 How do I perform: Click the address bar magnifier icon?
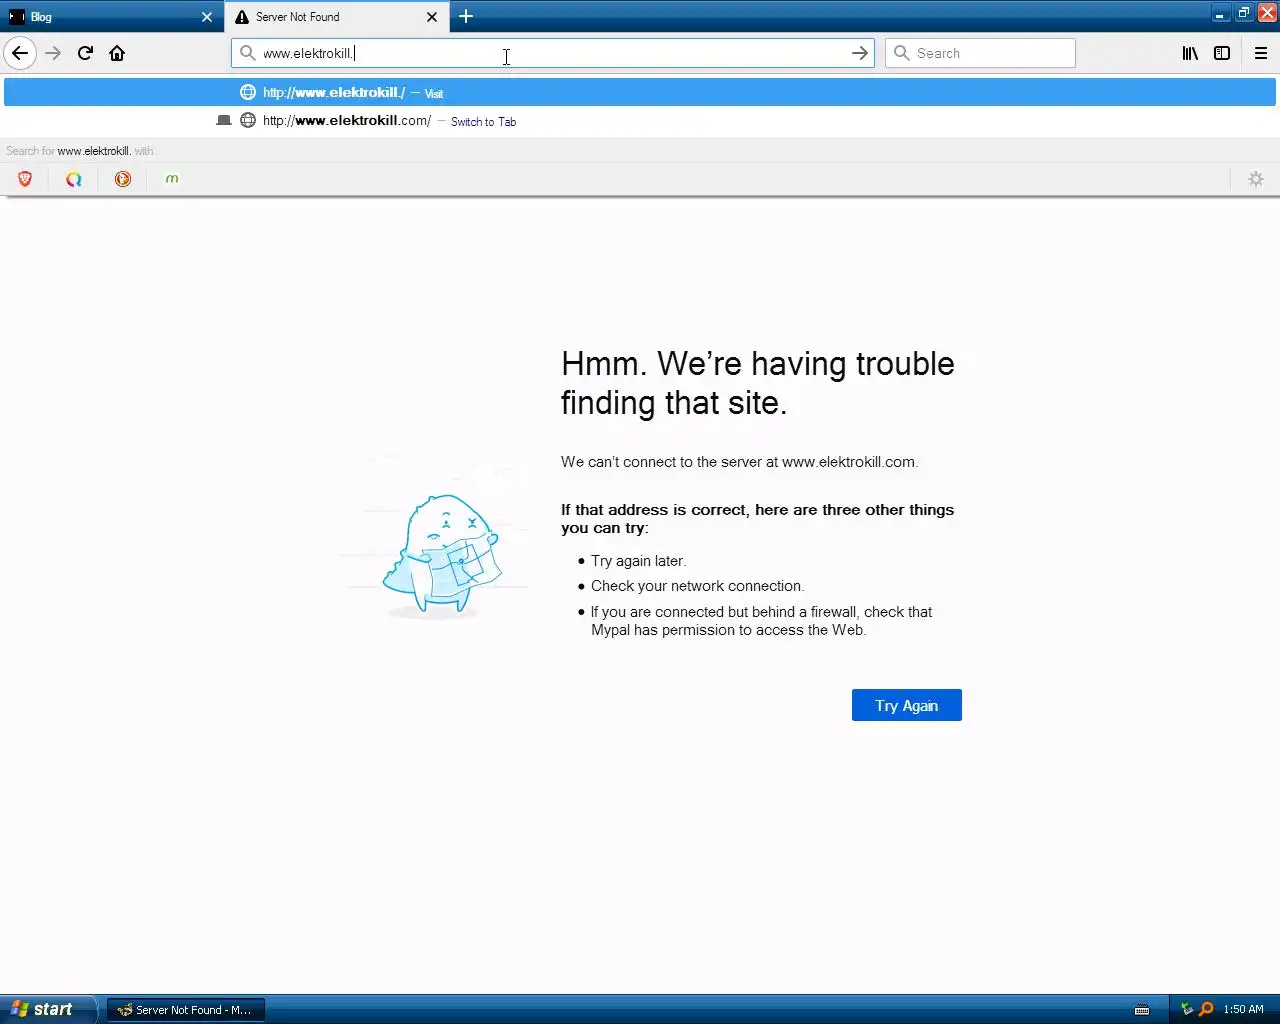pos(247,53)
